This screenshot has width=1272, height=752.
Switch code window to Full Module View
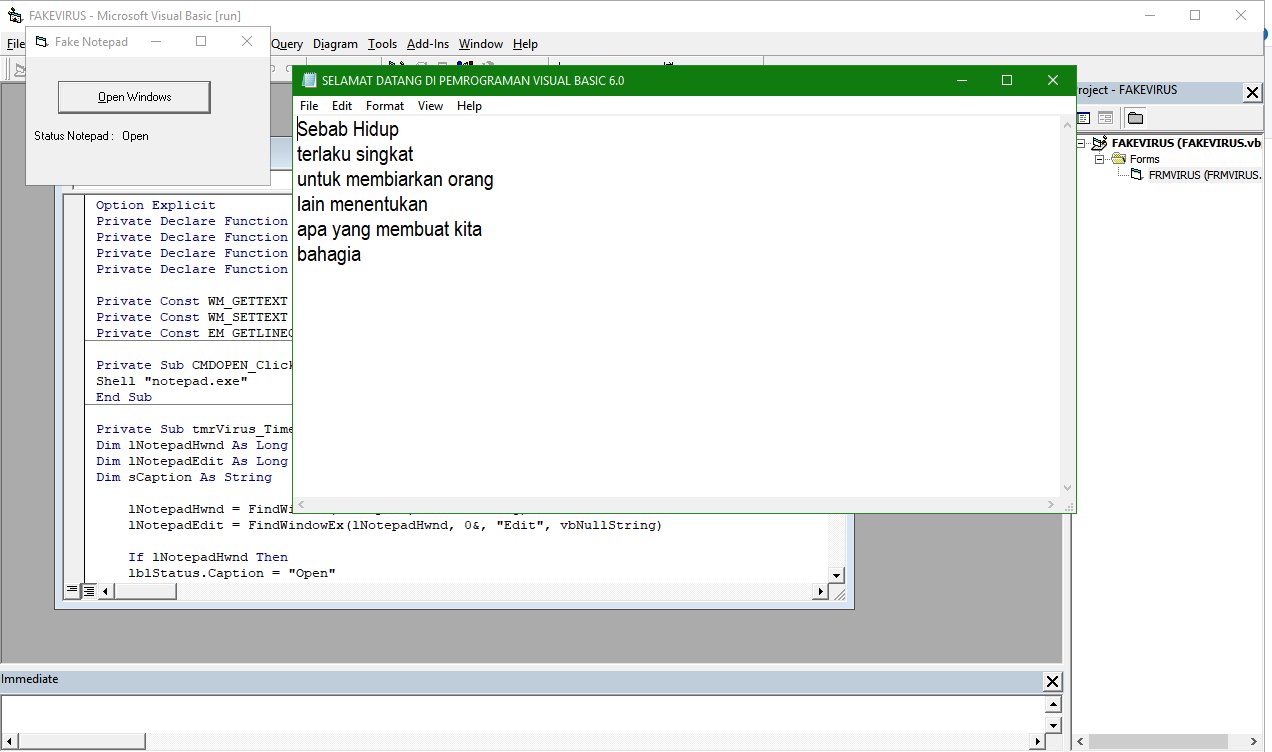click(x=88, y=591)
